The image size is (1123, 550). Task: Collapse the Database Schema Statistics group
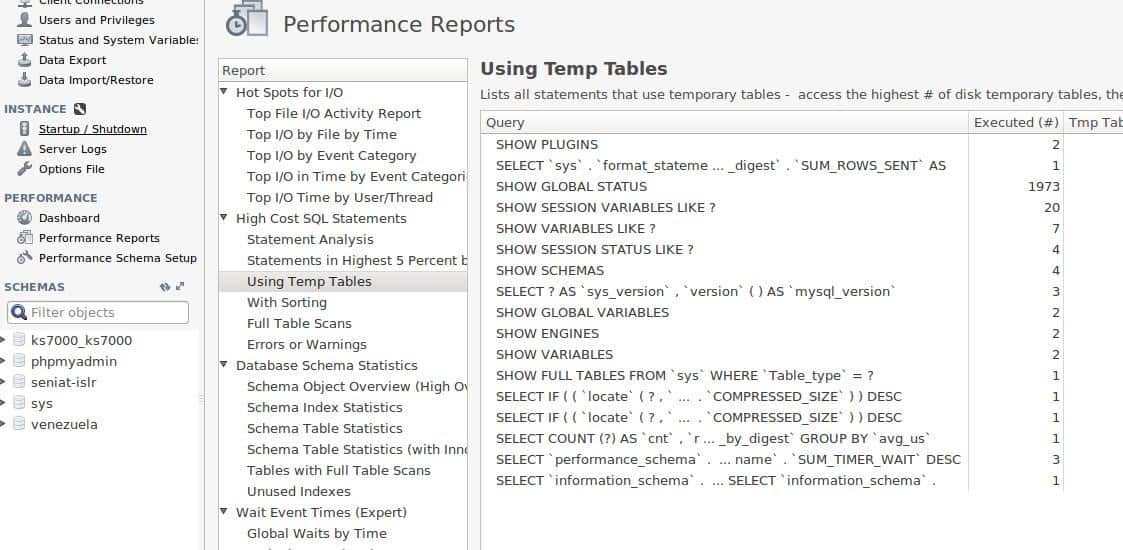click(x=223, y=365)
